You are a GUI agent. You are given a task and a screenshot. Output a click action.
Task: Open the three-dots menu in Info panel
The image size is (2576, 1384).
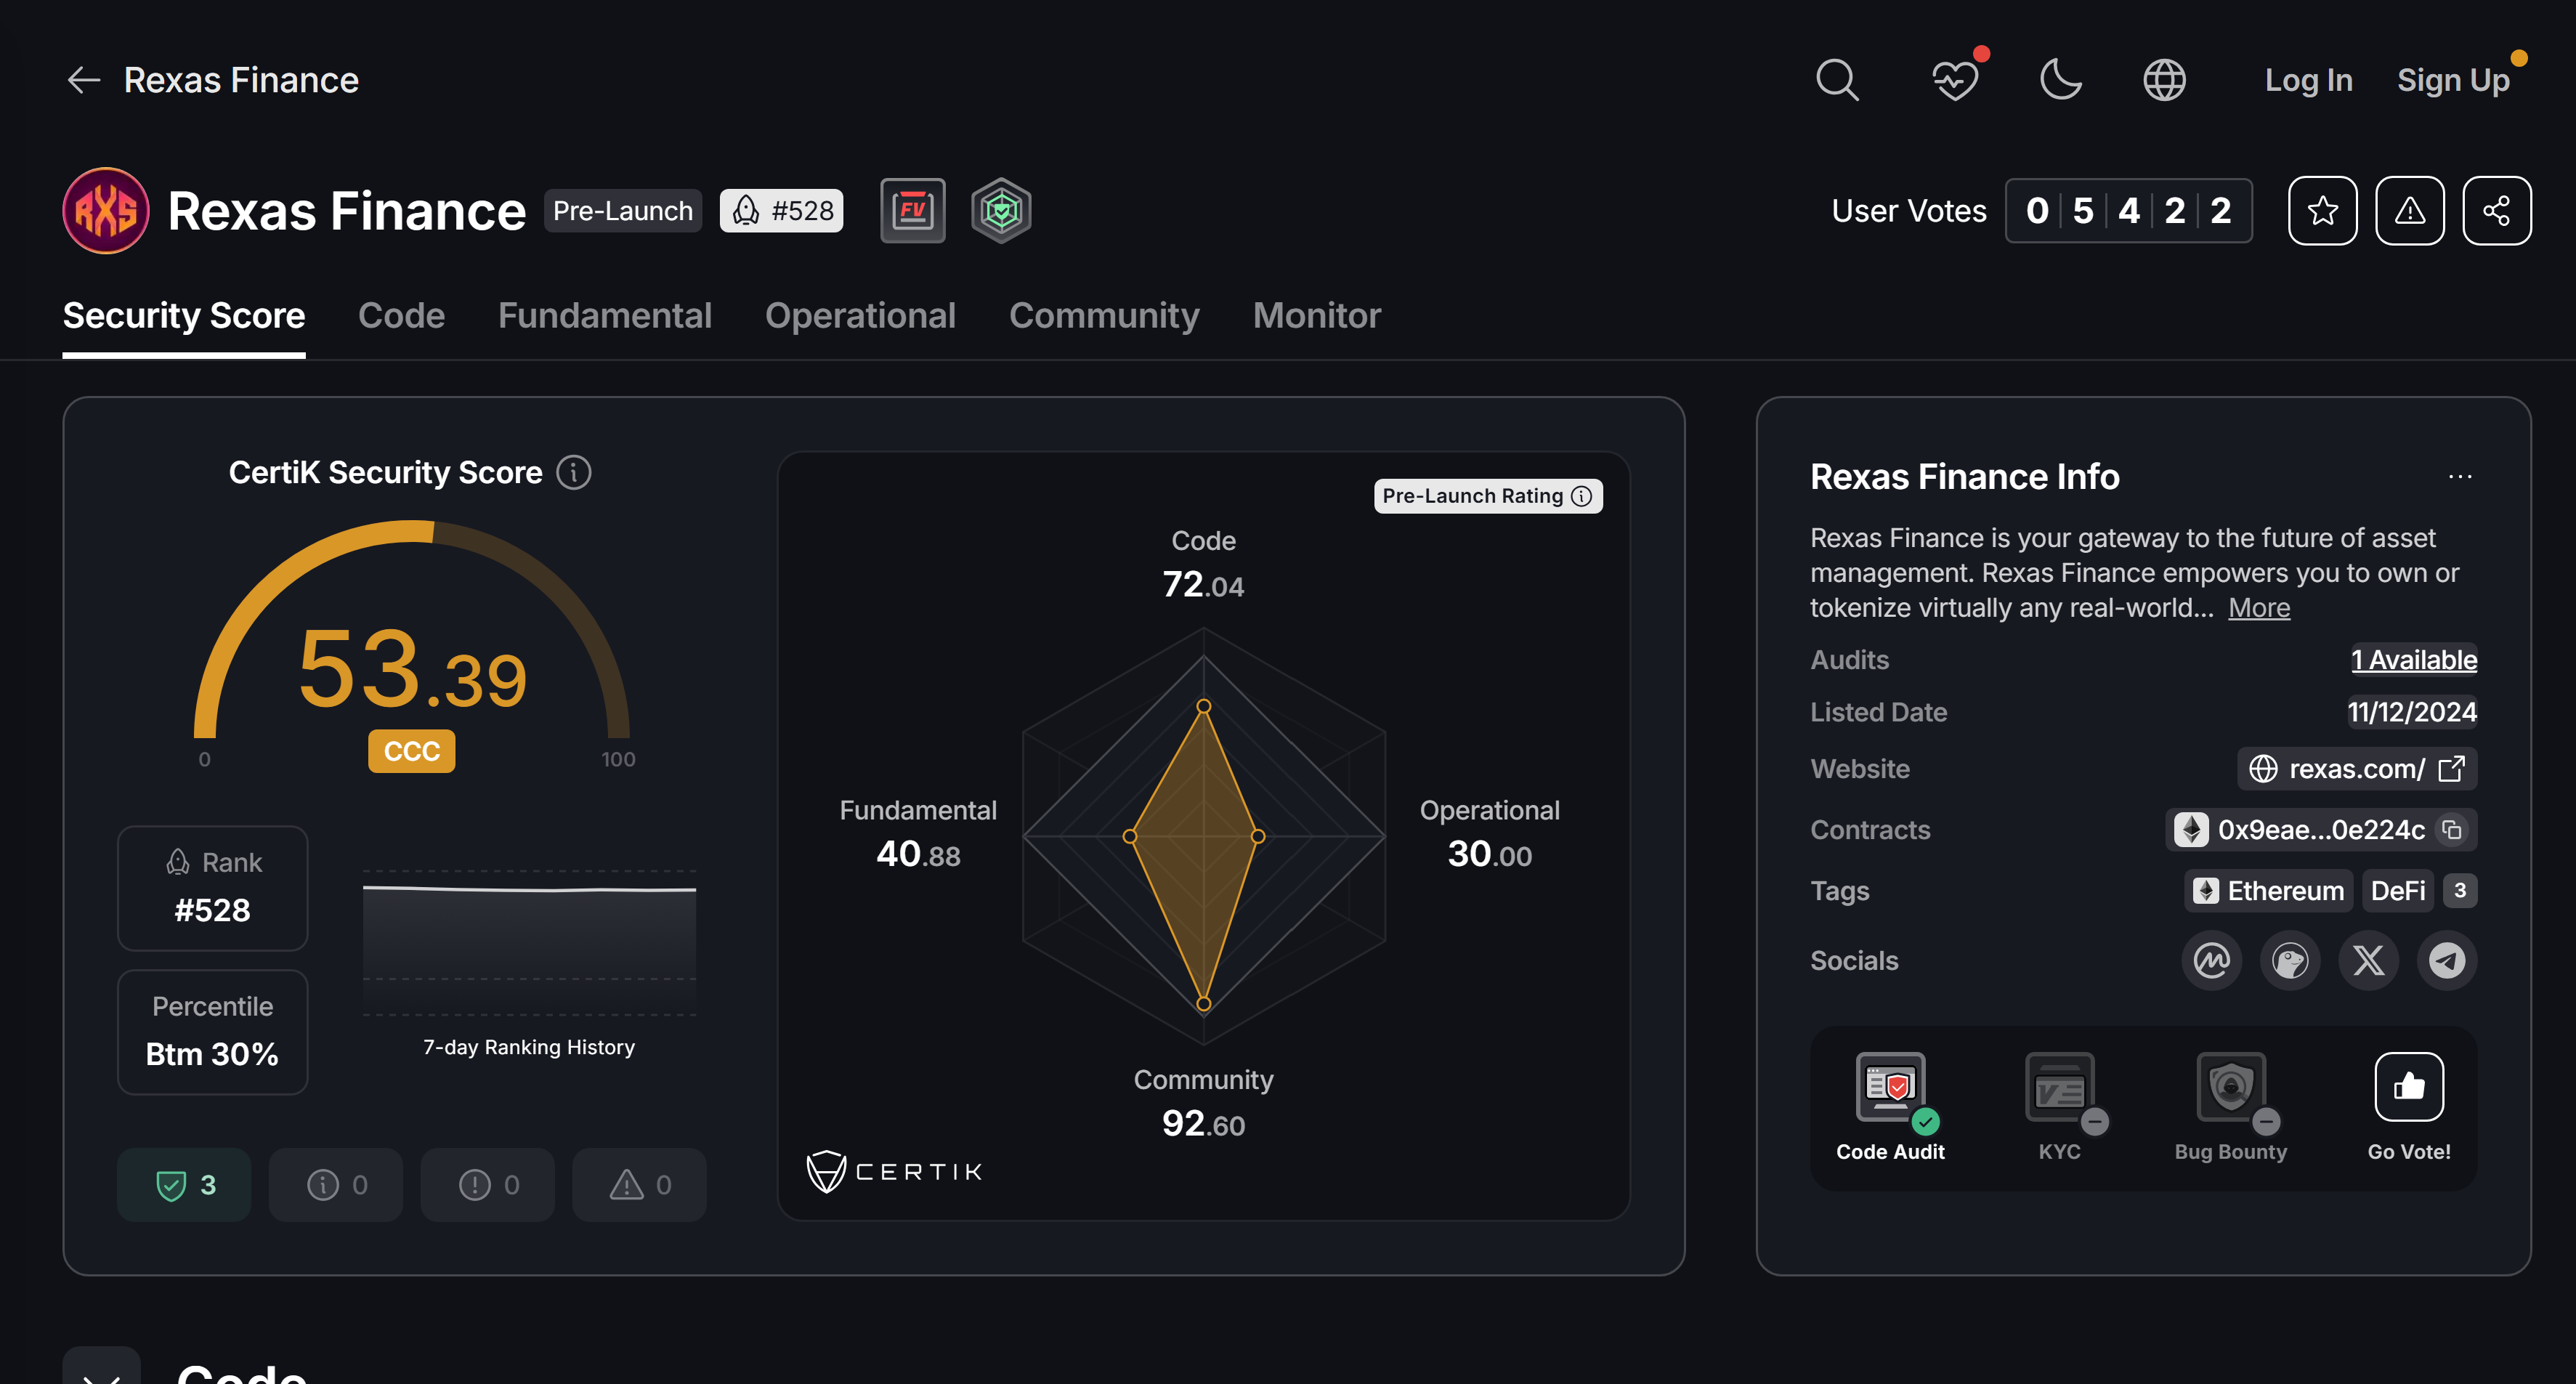[2460, 477]
